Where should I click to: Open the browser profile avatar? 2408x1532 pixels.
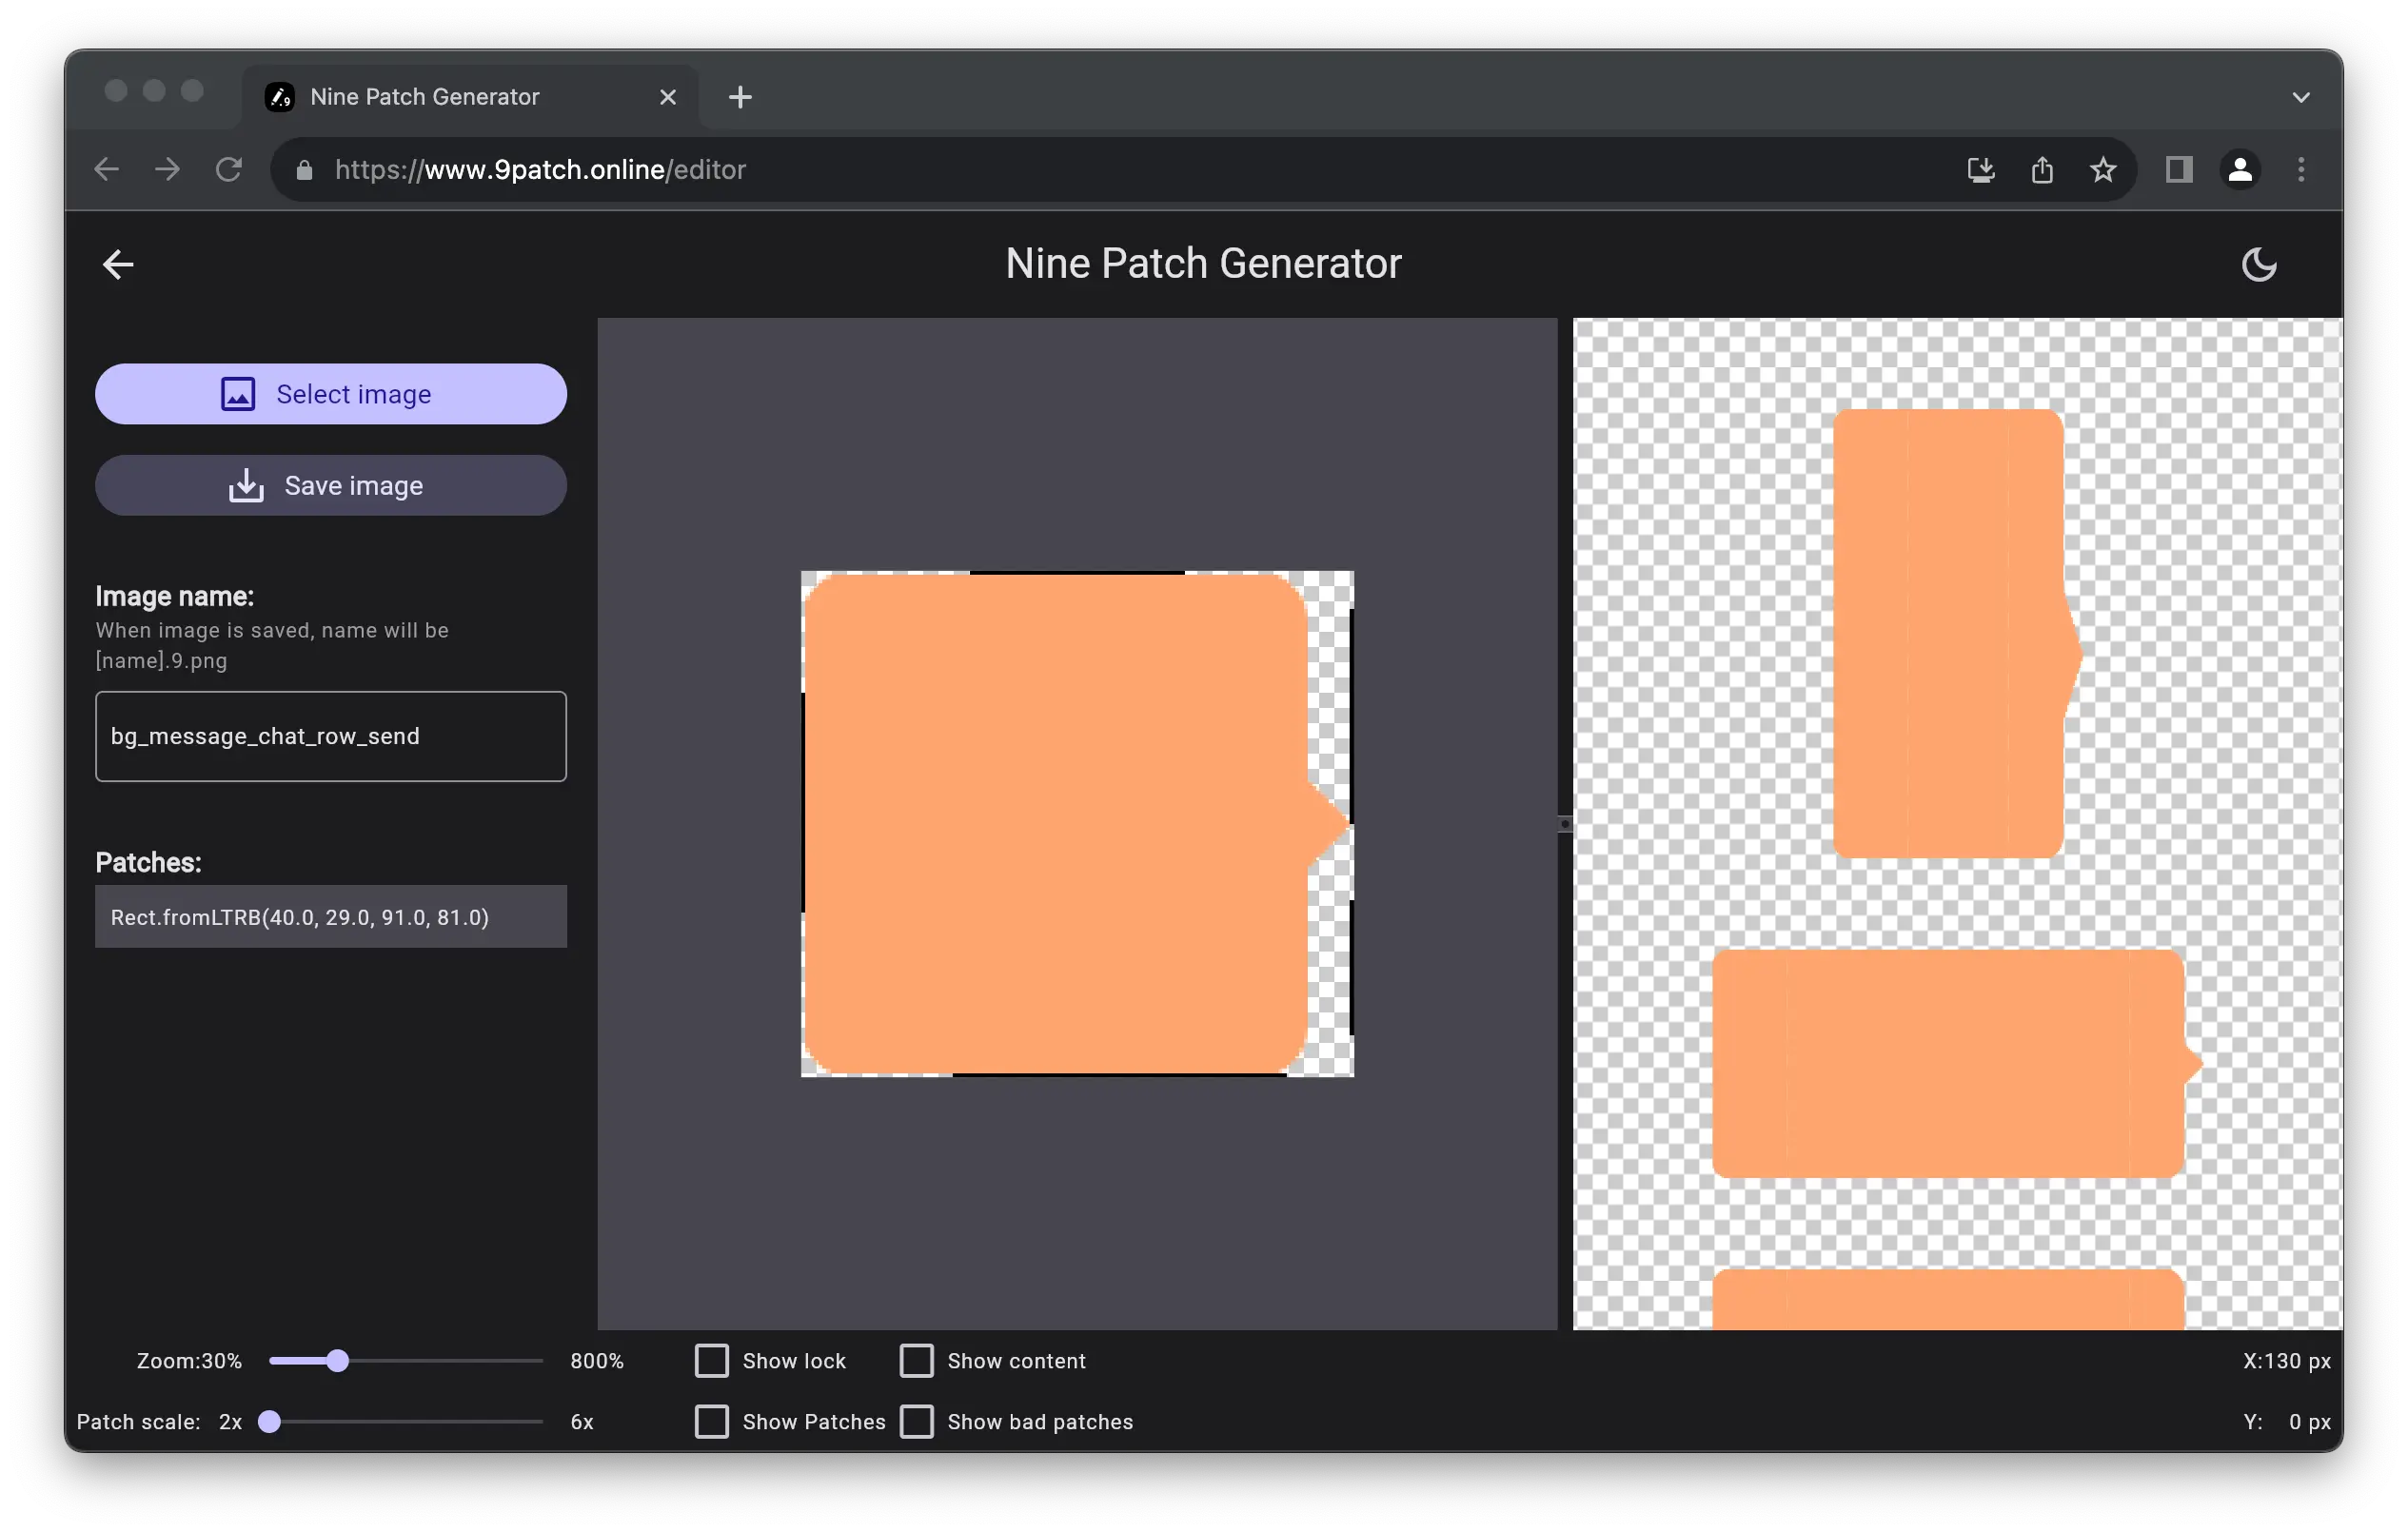[x=2240, y=170]
